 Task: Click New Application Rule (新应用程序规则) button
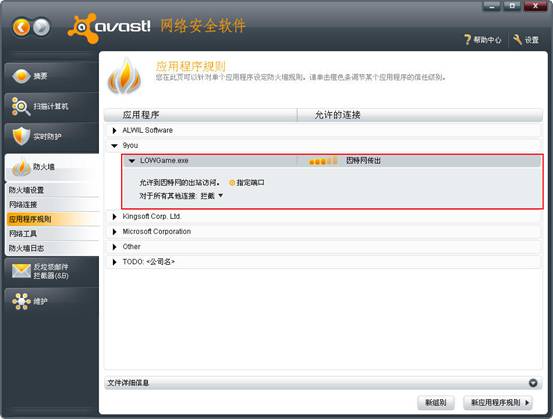pos(498,402)
